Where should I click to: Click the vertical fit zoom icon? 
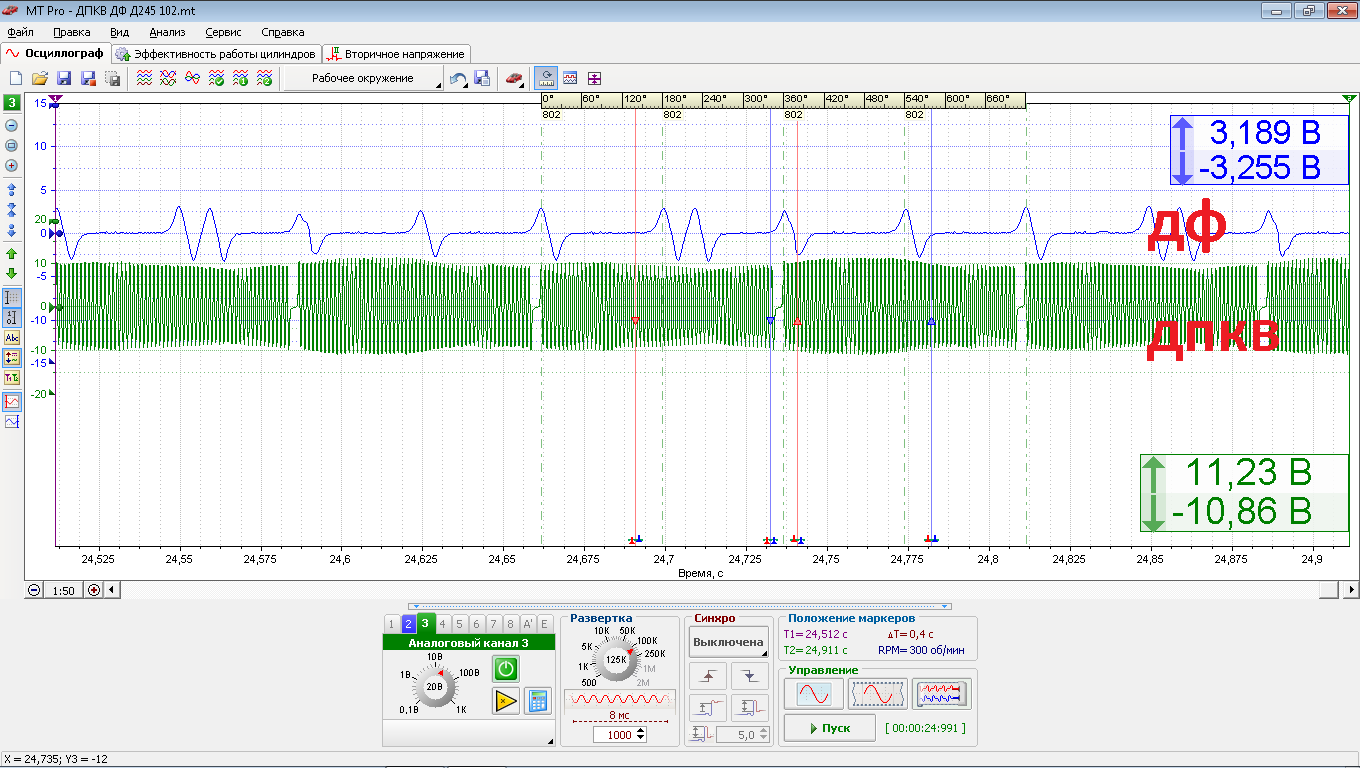pyautogui.click(x=12, y=146)
